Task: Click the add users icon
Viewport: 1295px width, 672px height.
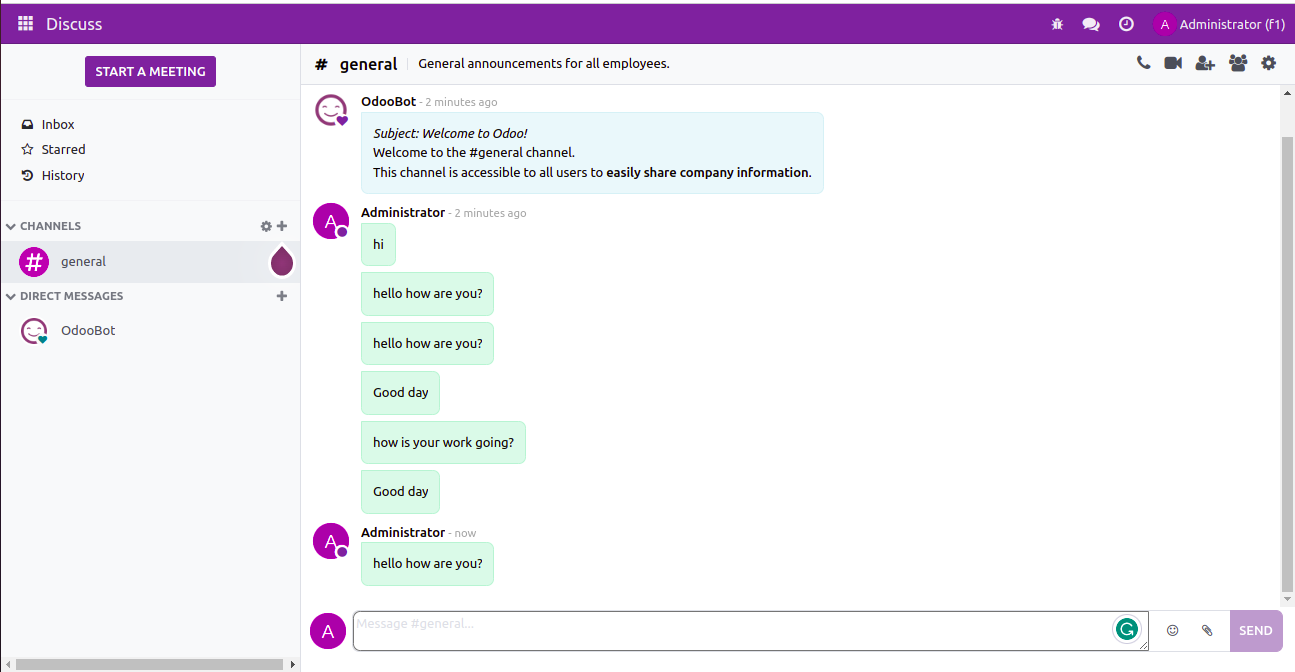Action: (x=1205, y=63)
